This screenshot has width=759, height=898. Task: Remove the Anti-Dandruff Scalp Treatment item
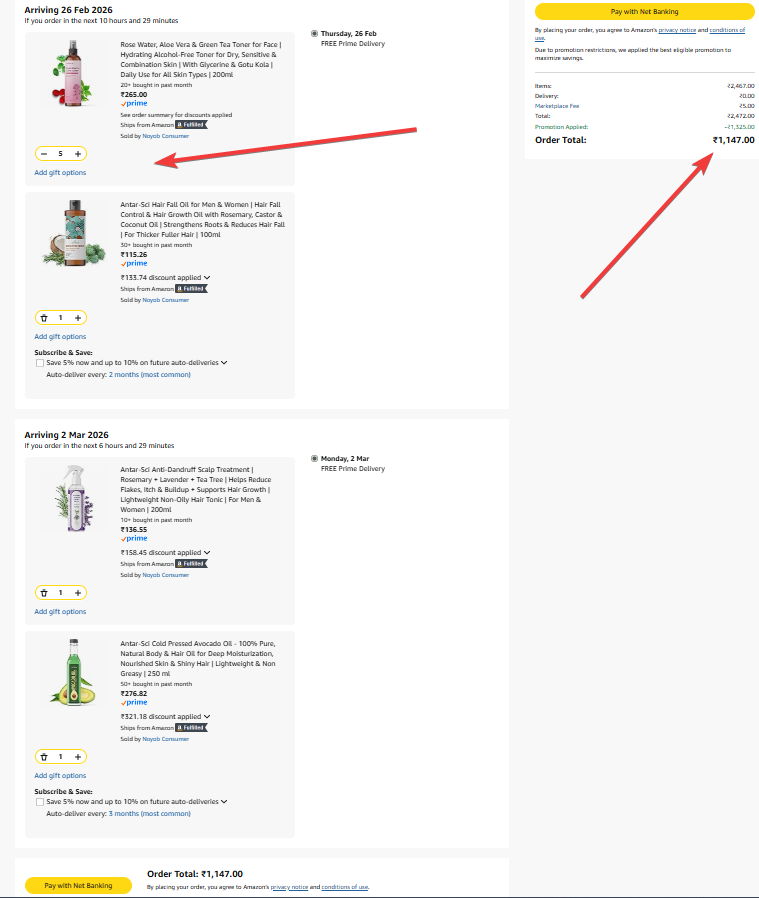44,593
